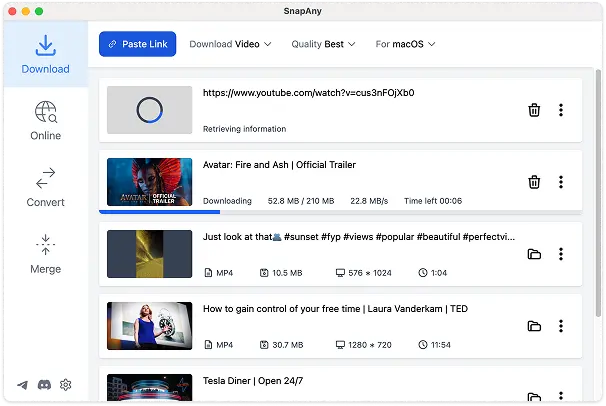This screenshot has width=606, height=406.
Task: Open more options for Avatar: Fire and Ash
Action: pyautogui.click(x=561, y=182)
